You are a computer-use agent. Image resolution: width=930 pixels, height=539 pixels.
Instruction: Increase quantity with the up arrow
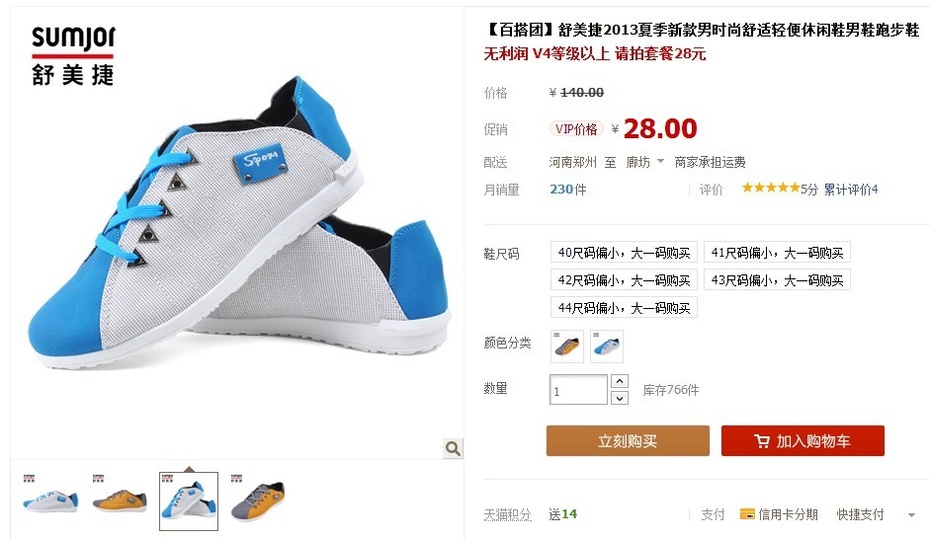click(619, 381)
